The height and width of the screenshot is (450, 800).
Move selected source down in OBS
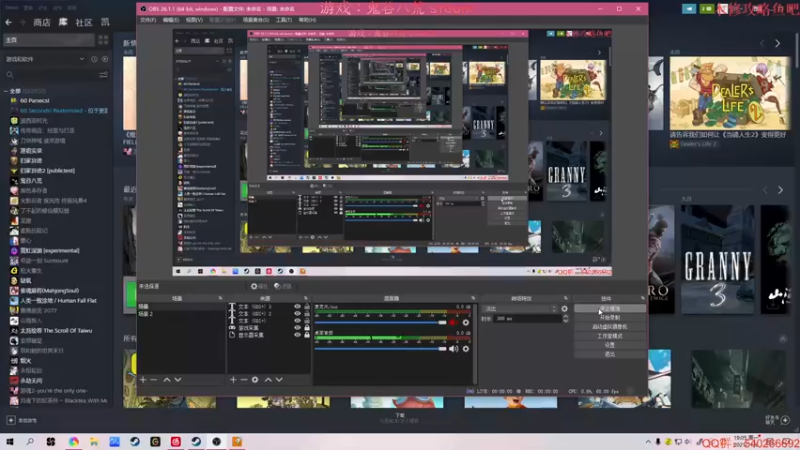tap(279, 380)
